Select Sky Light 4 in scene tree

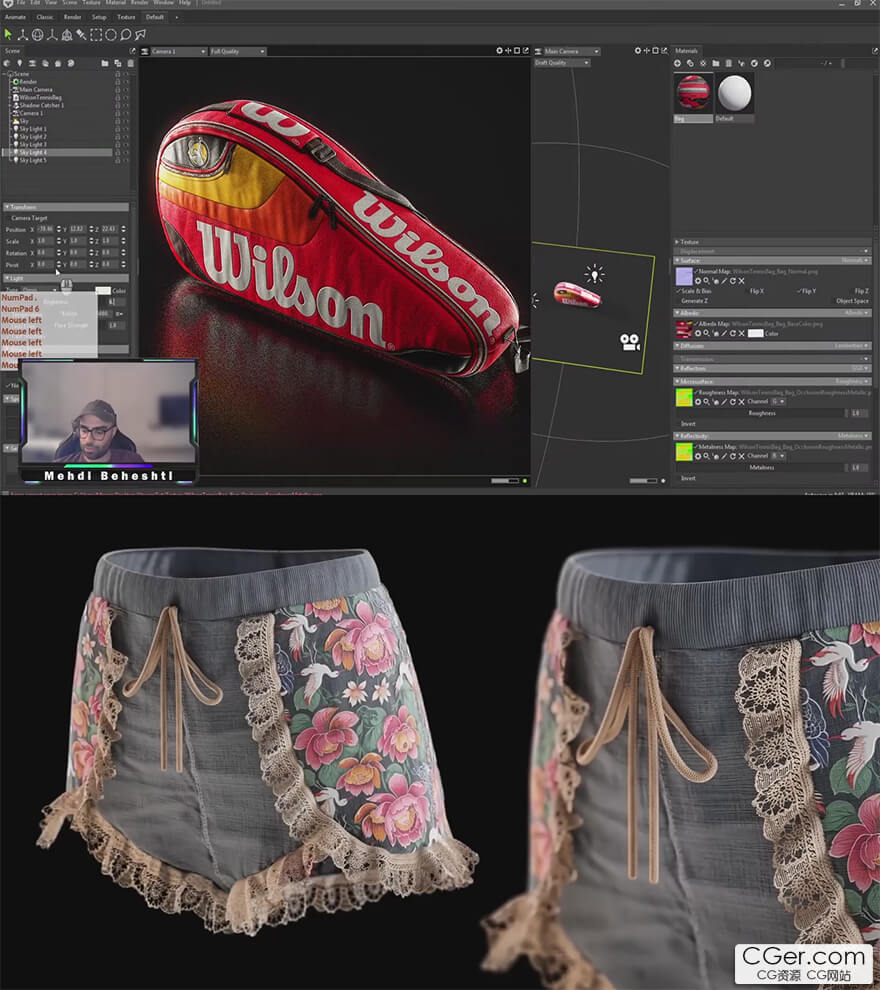pos(58,152)
